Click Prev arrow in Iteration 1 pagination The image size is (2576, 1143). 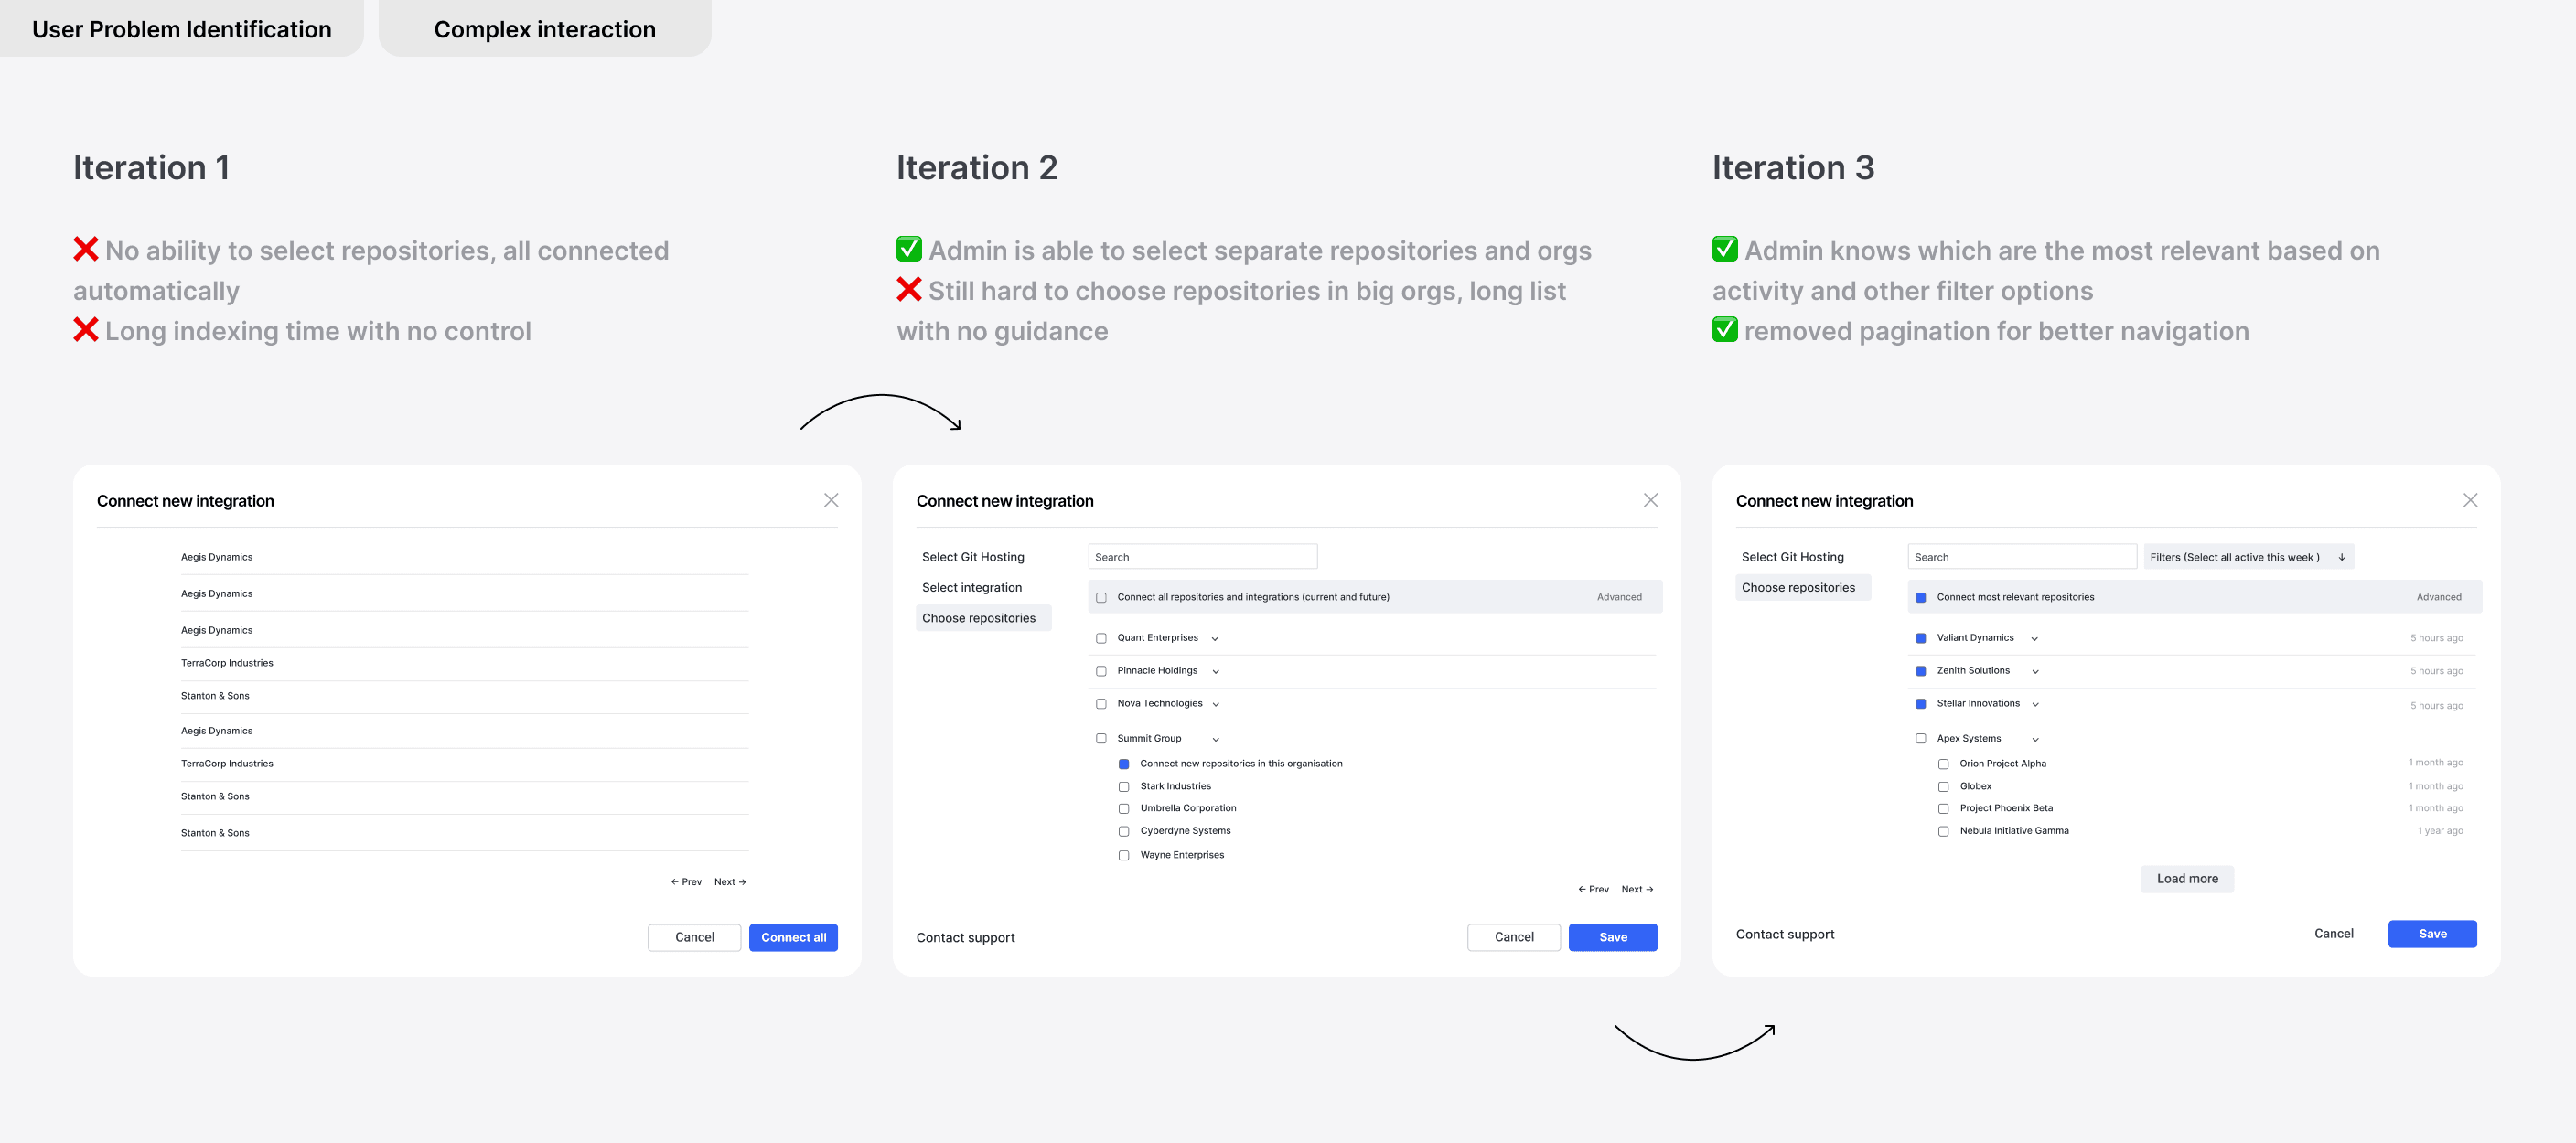pyautogui.click(x=686, y=882)
